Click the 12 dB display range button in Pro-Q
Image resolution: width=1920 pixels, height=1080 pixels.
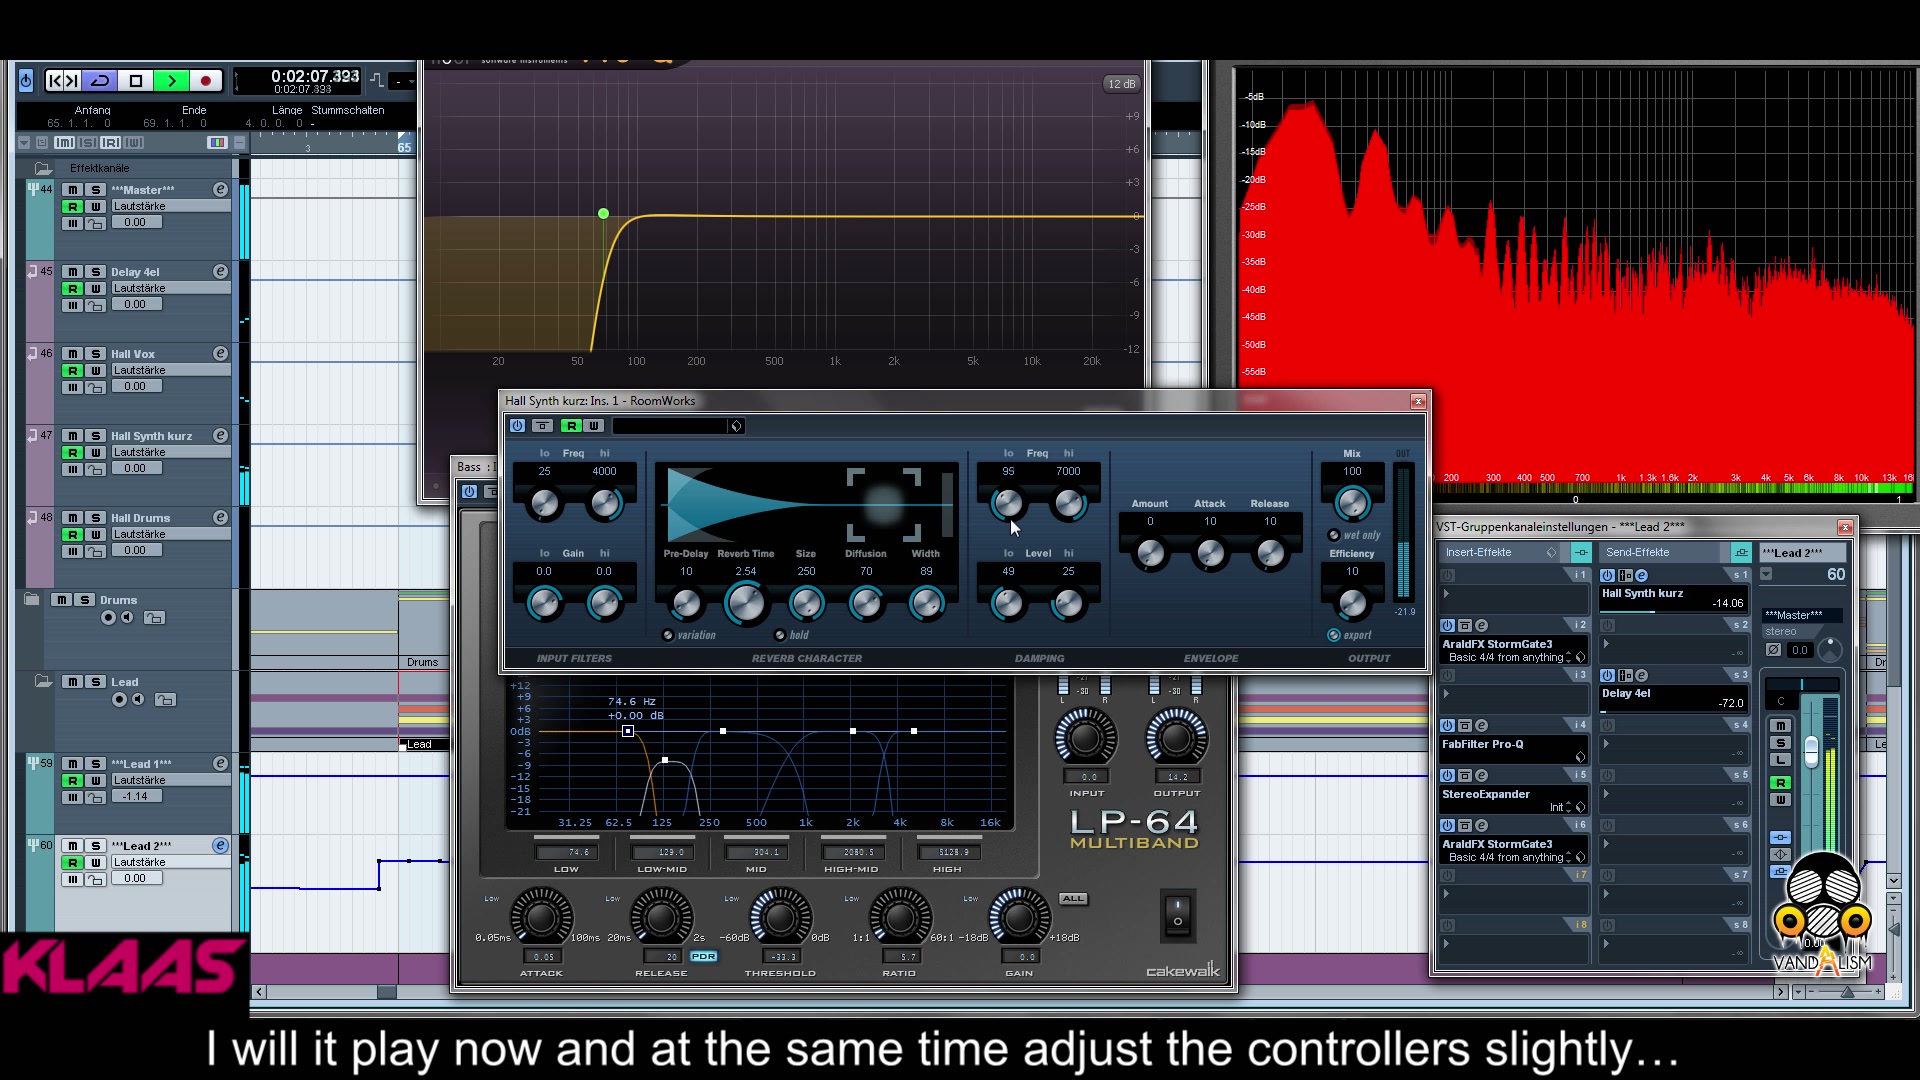[x=1121, y=84]
